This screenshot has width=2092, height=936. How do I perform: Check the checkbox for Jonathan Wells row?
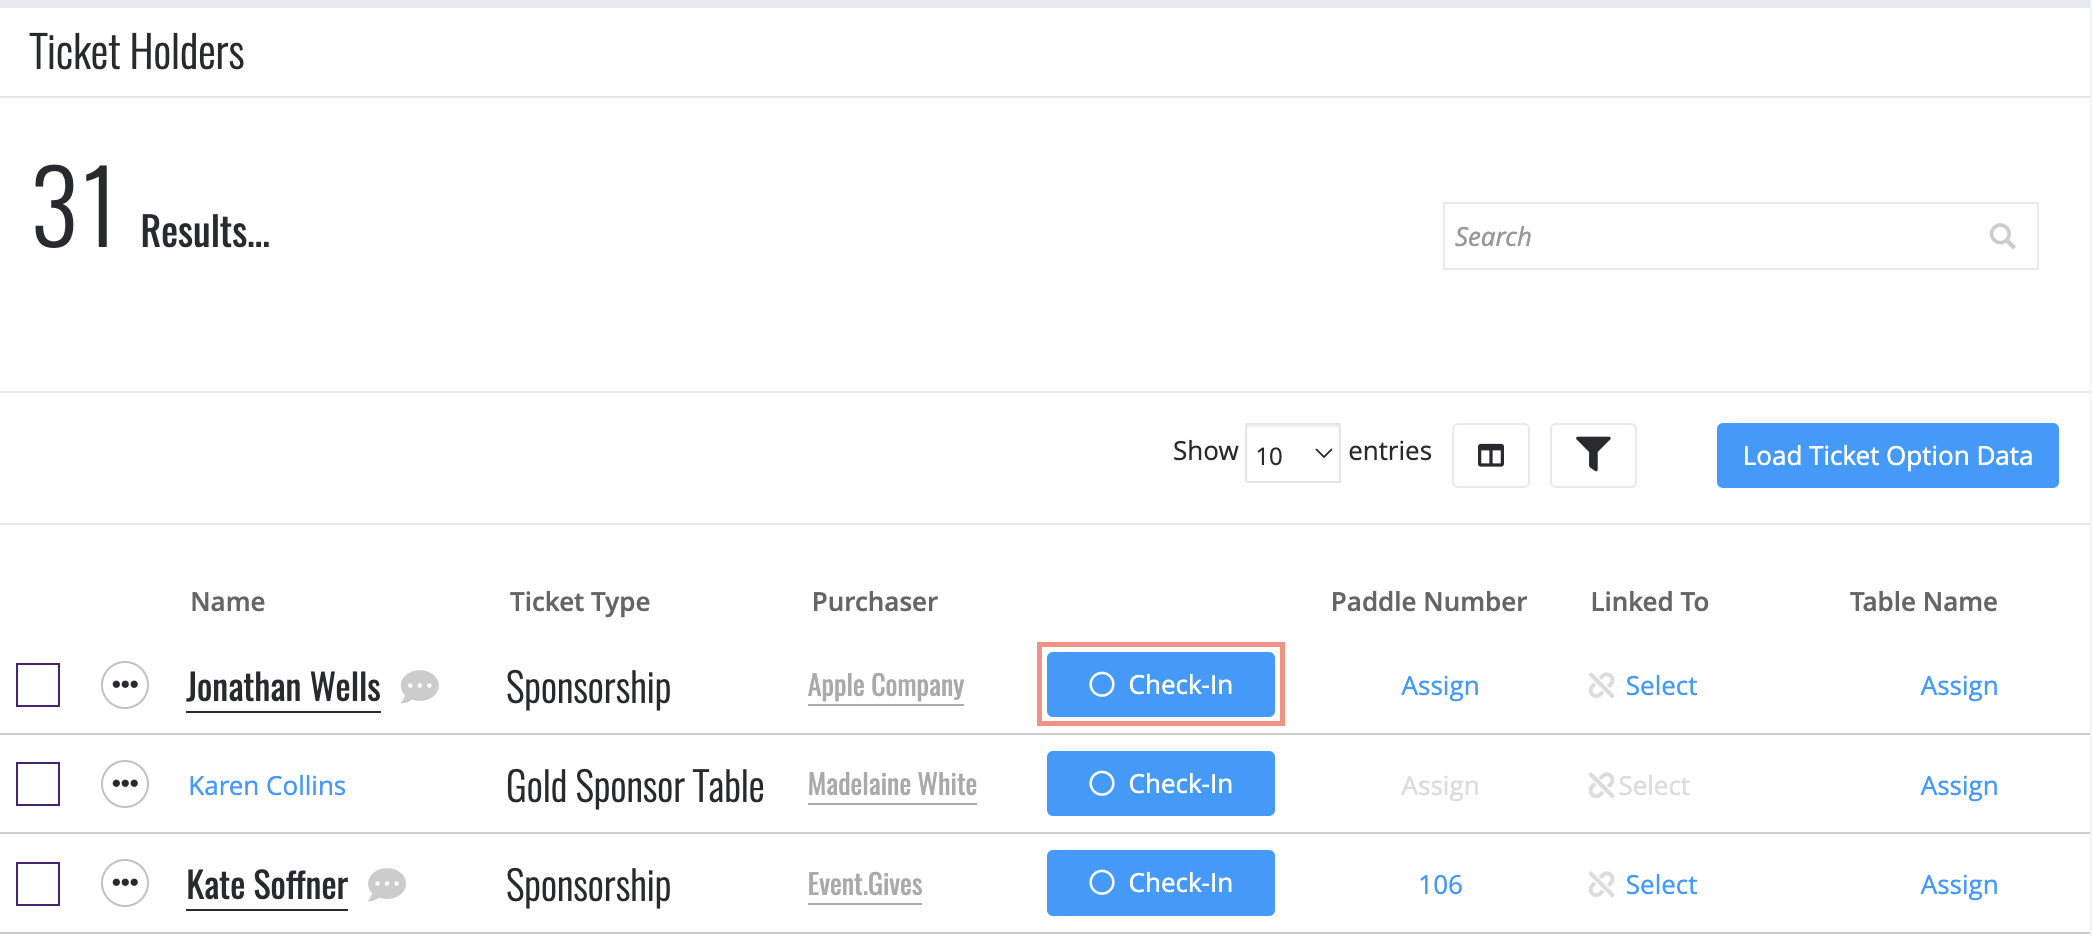[x=37, y=685]
